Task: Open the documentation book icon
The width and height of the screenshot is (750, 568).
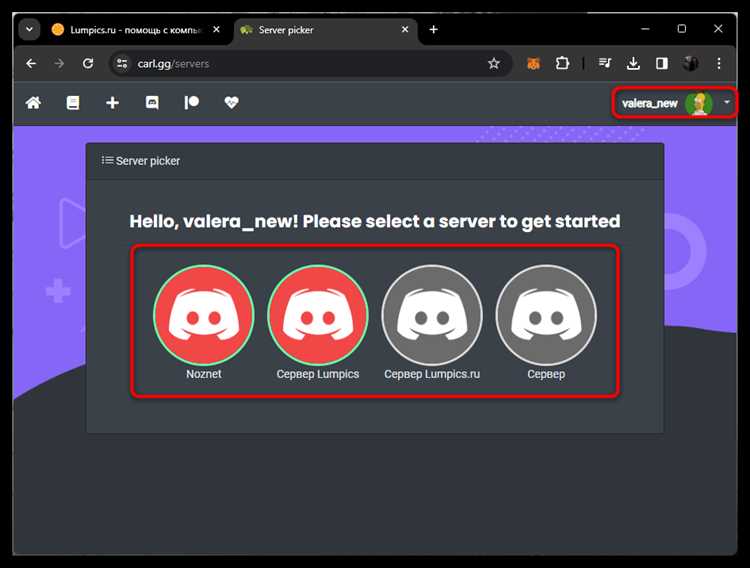Action: click(73, 102)
